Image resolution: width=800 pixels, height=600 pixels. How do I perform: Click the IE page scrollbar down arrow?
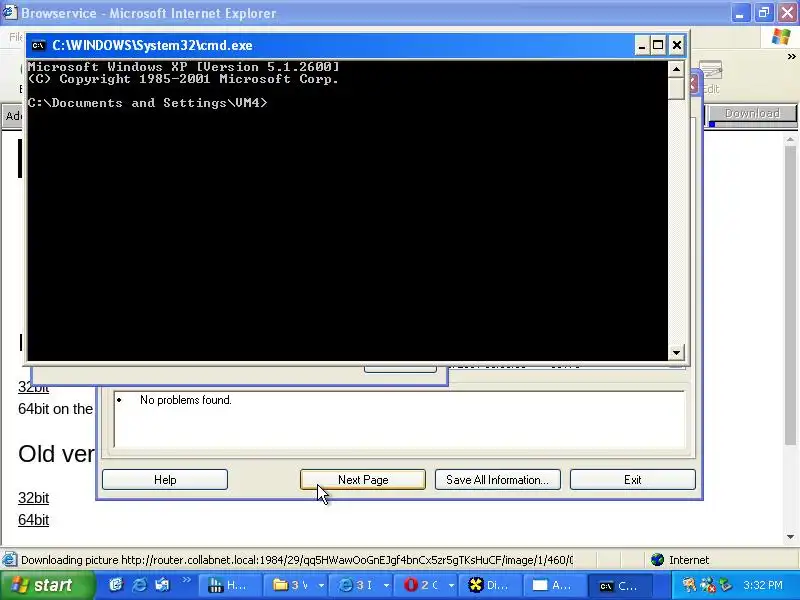(x=791, y=537)
